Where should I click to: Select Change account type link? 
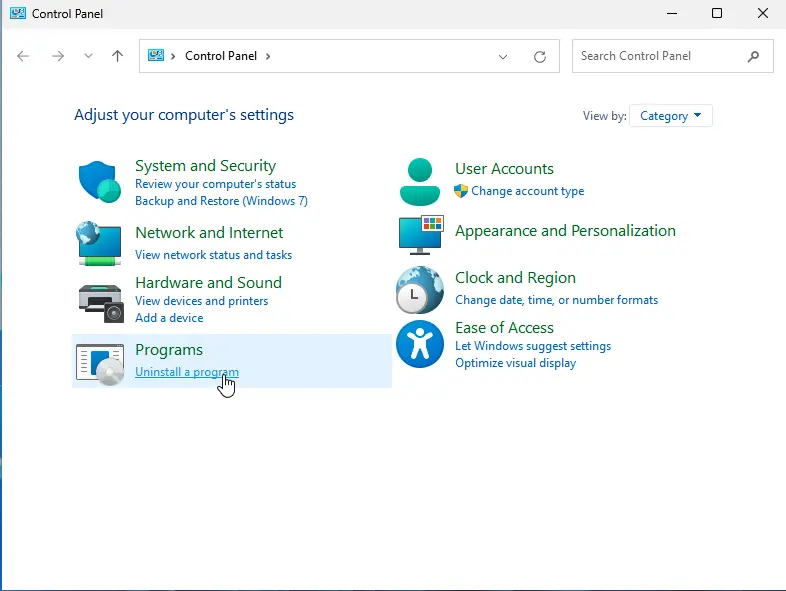point(527,191)
